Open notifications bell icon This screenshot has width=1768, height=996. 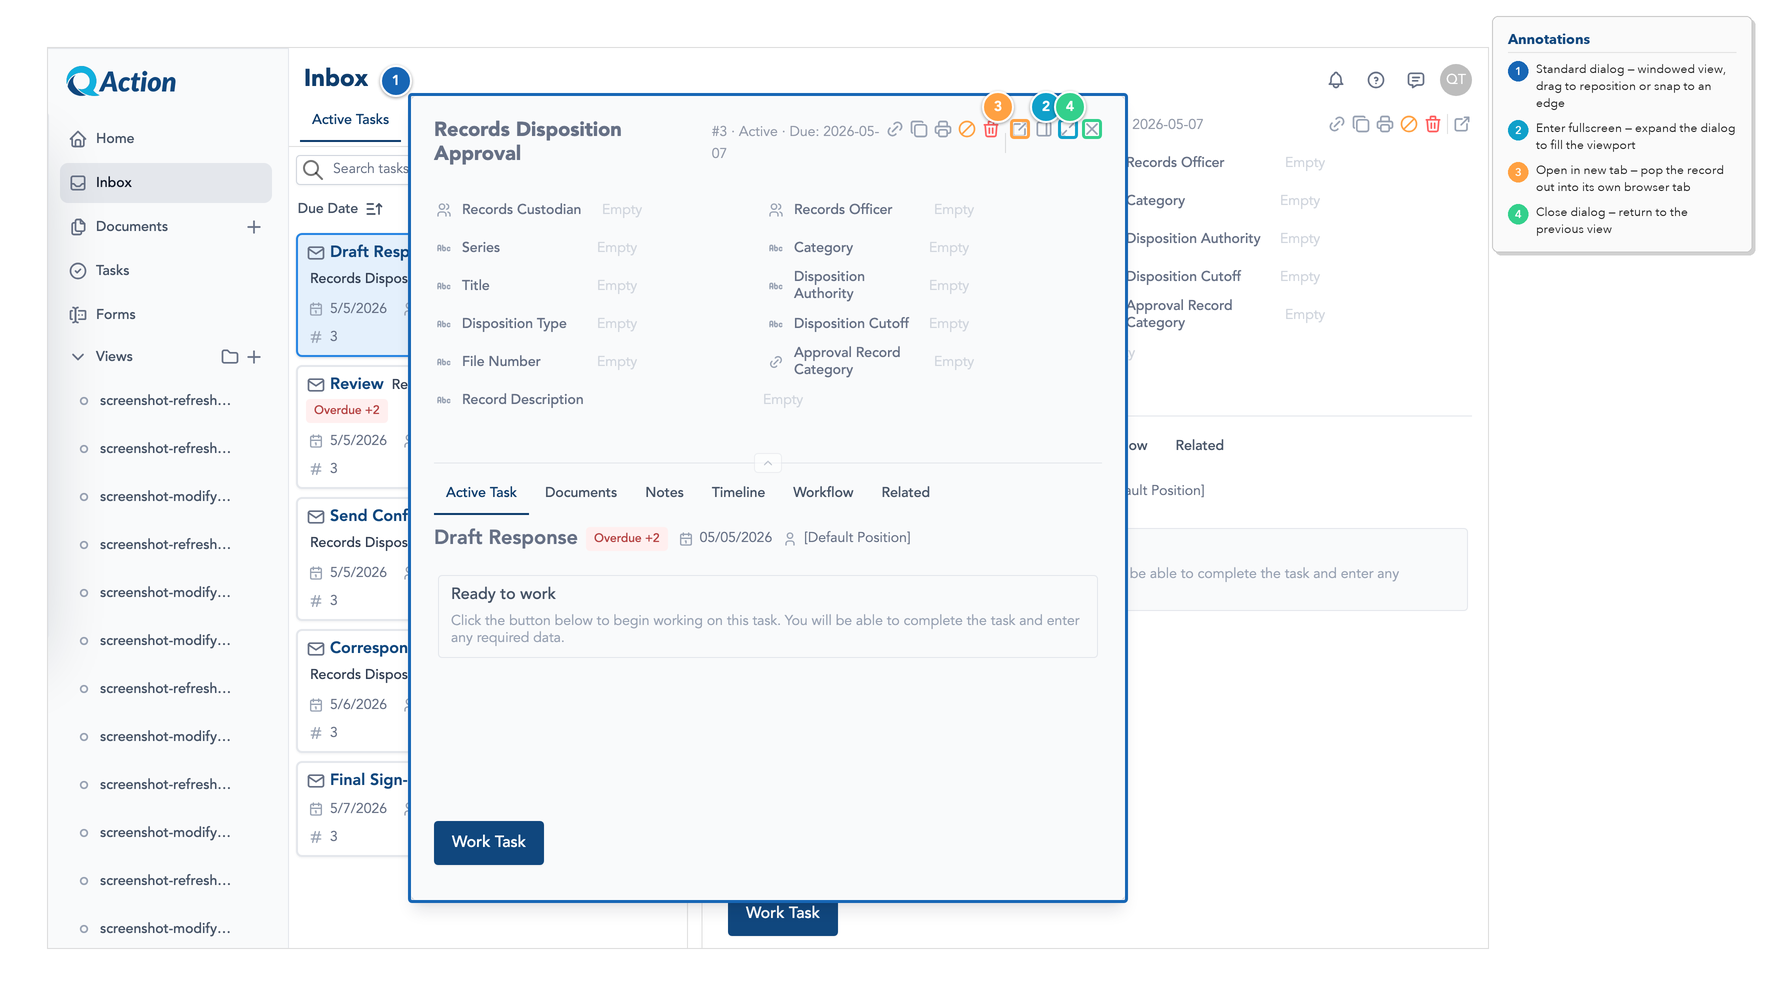pos(1336,80)
